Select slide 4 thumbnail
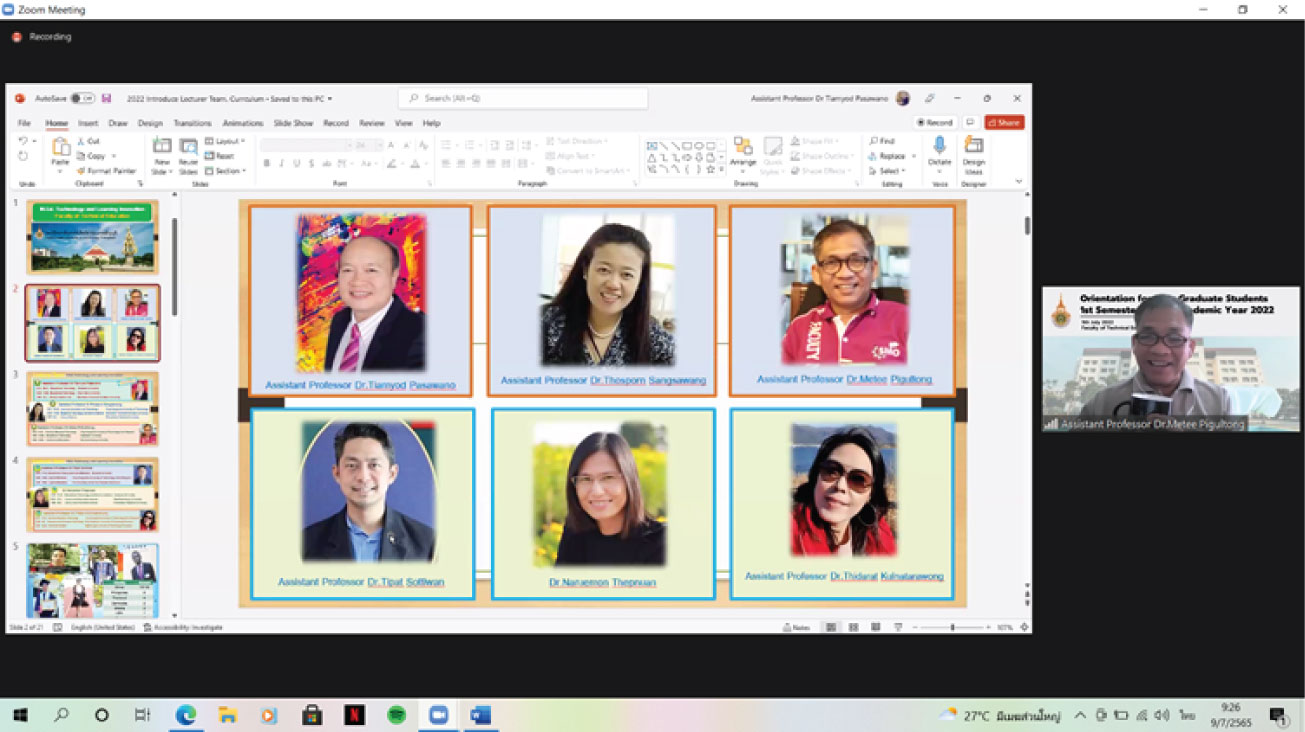Viewport: 1305px width, 732px height. coord(92,494)
